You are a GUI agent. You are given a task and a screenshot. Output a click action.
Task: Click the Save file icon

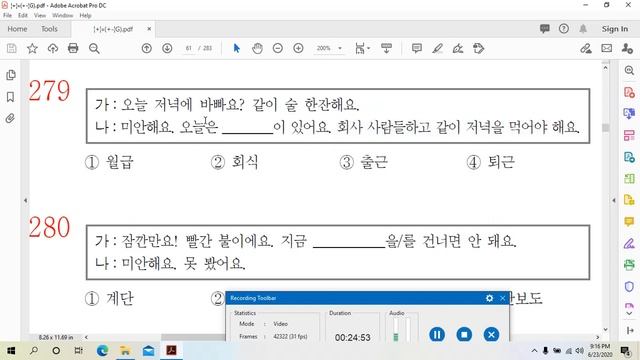tap(11, 49)
